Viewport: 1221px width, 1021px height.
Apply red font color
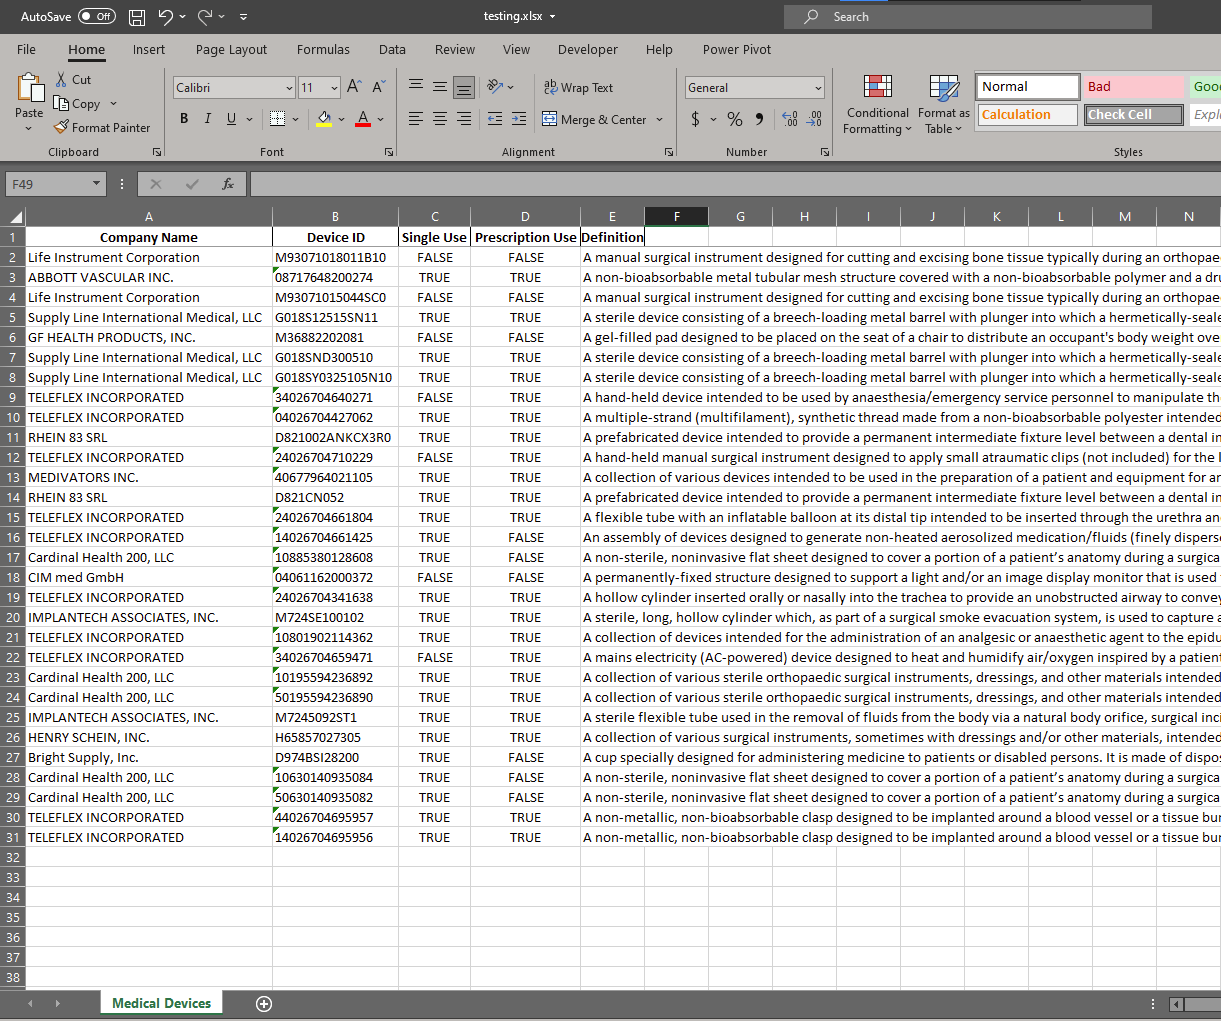click(363, 119)
